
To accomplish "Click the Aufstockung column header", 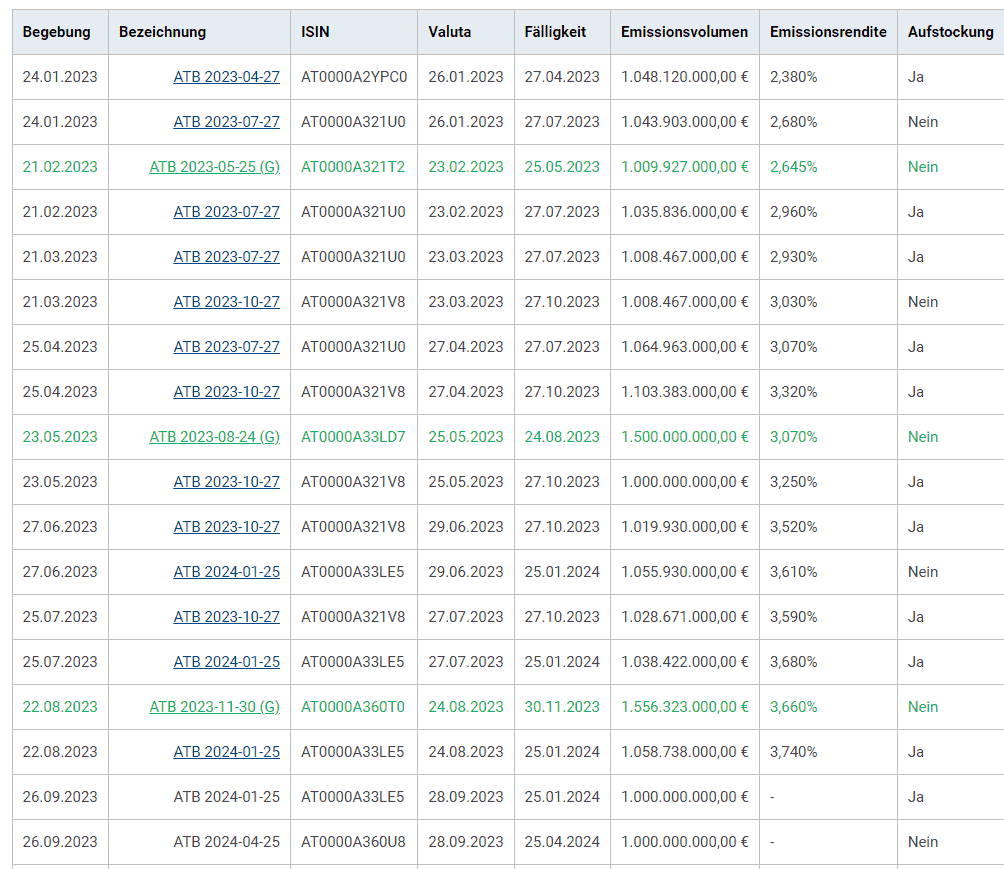I will click(950, 32).
